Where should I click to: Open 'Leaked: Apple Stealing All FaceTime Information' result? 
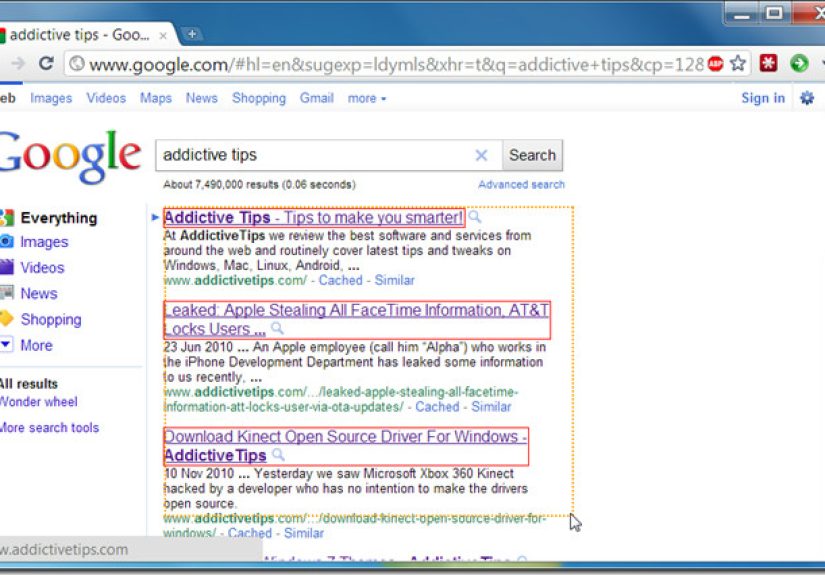[356, 319]
